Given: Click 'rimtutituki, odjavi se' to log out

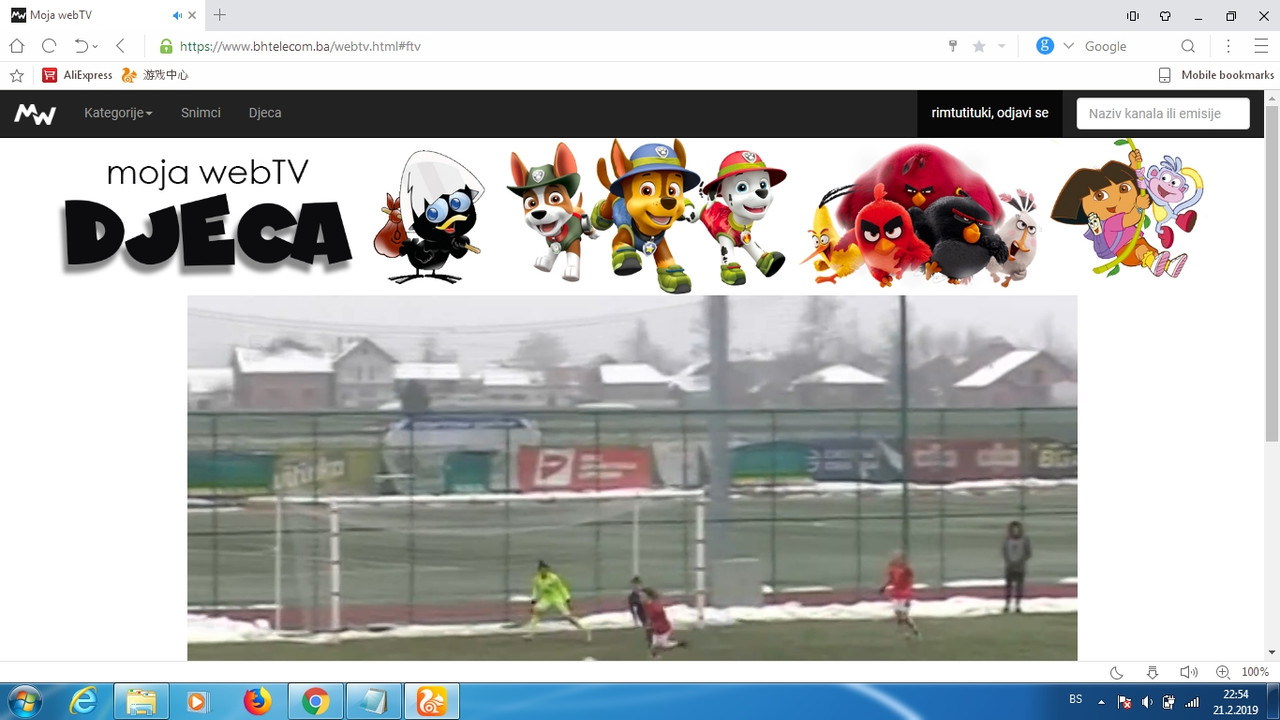Looking at the screenshot, I should coord(990,113).
